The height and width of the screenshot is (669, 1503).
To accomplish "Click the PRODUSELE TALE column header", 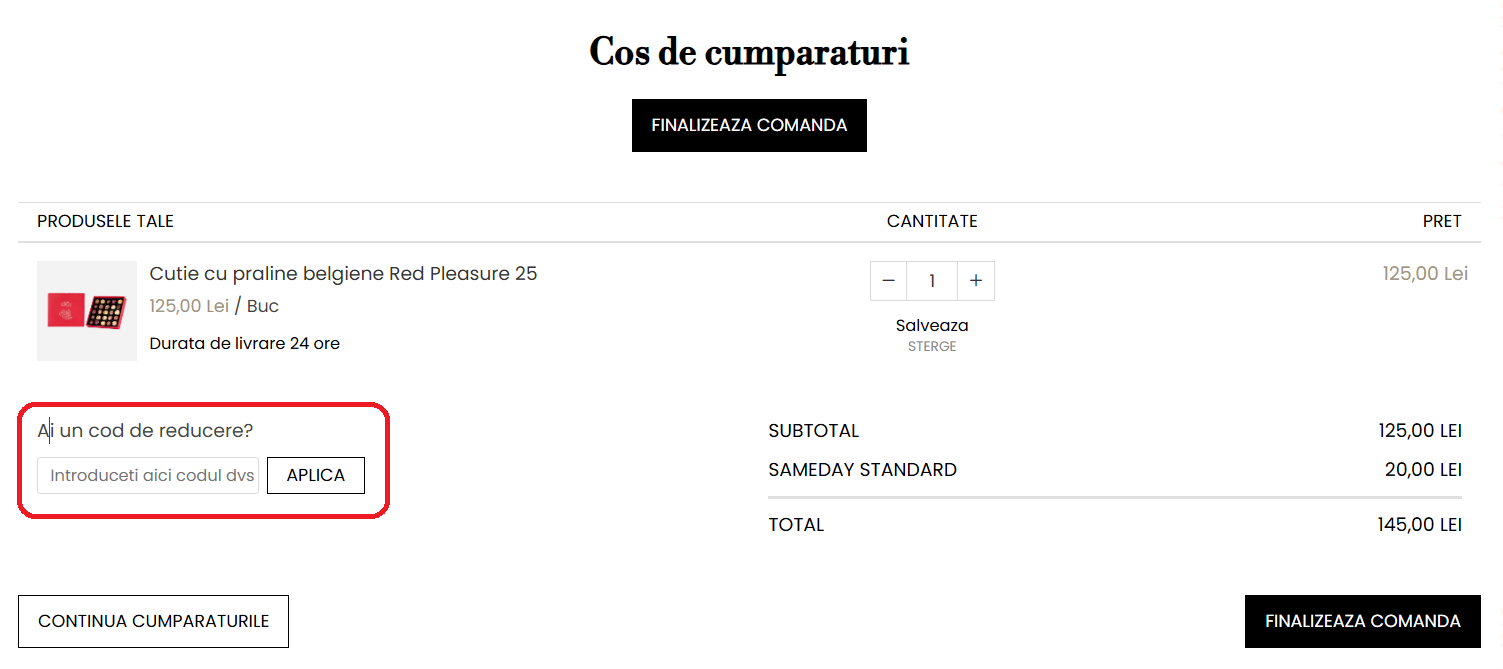I will pyautogui.click(x=105, y=221).
